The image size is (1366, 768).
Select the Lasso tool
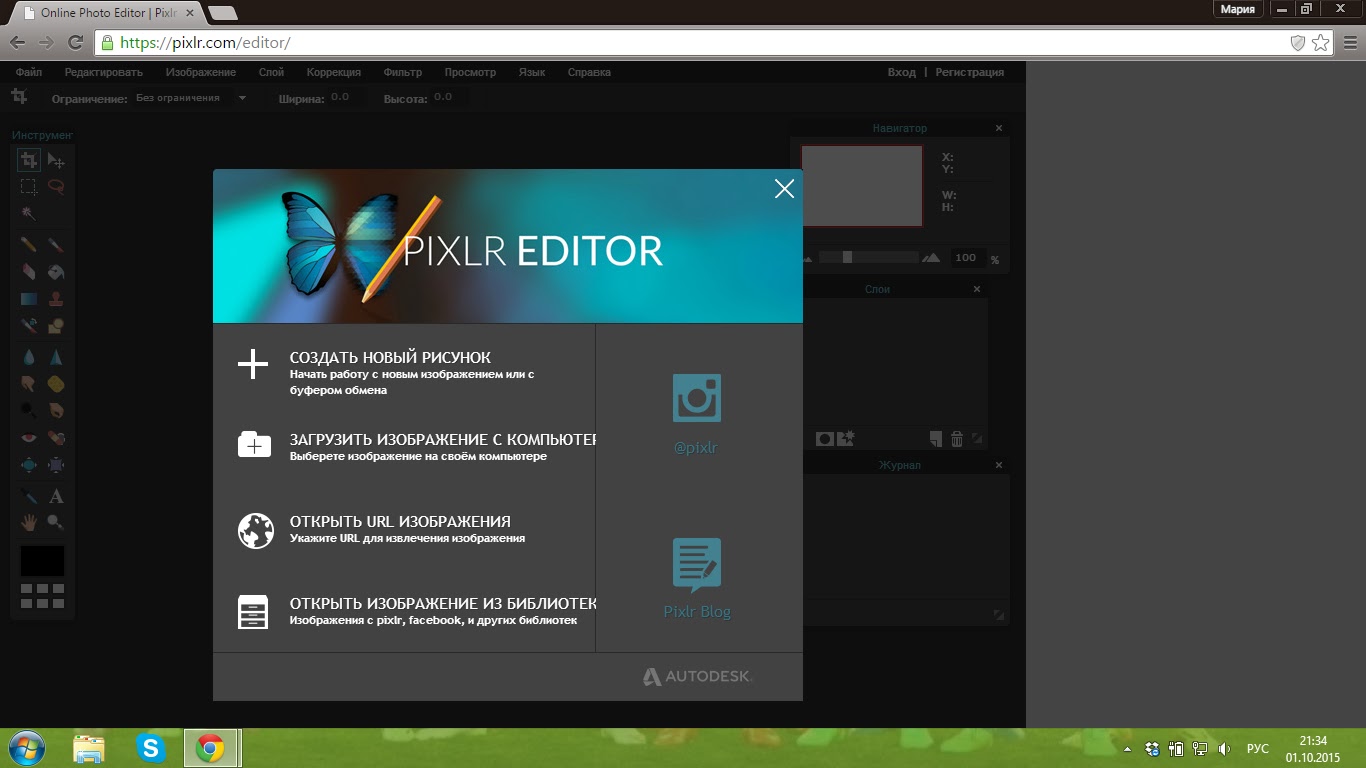pyautogui.click(x=56, y=187)
